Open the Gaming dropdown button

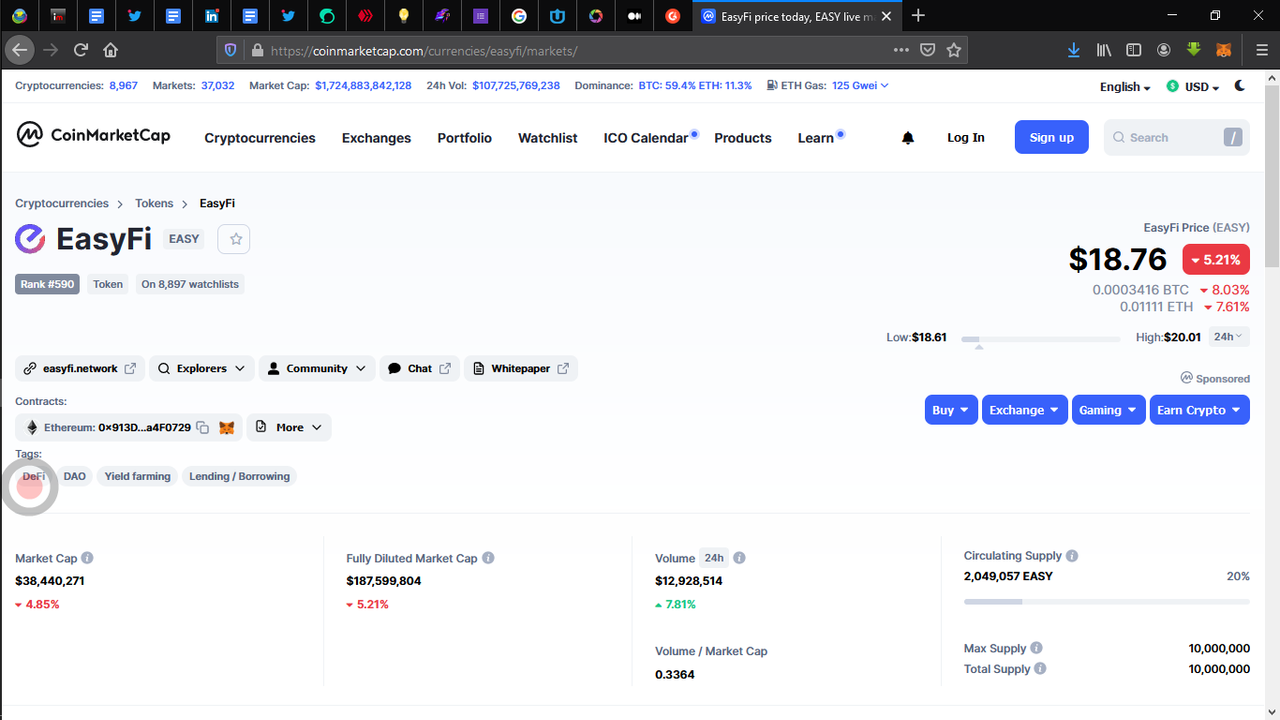point(1108,410)
